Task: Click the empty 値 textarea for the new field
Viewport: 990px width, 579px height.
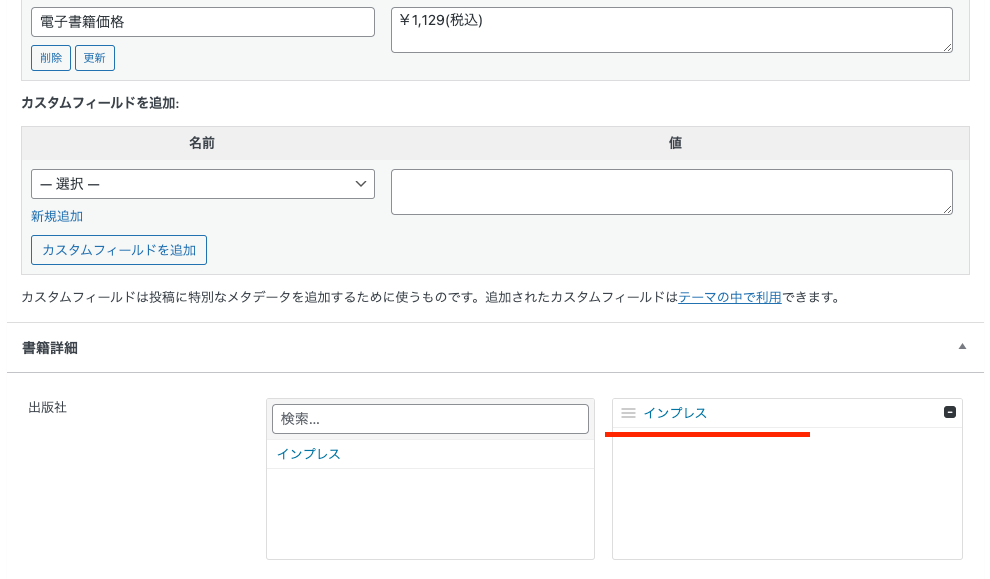Action: 672,192
